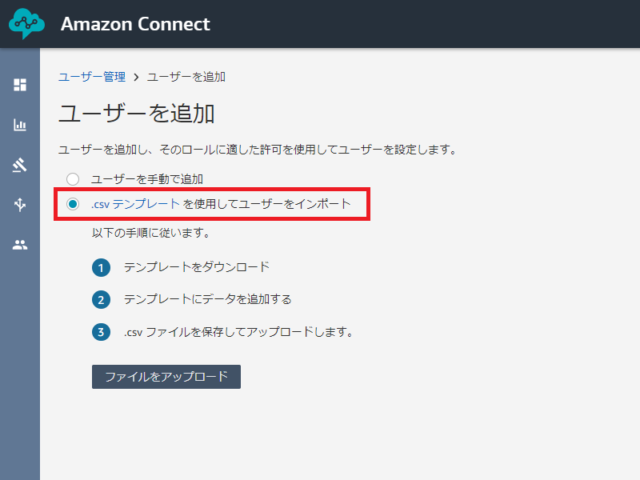This screenshot has height=480, width=640.
Task: Click the ユーザーを手動で追加 option label
Action: point(147,179)
